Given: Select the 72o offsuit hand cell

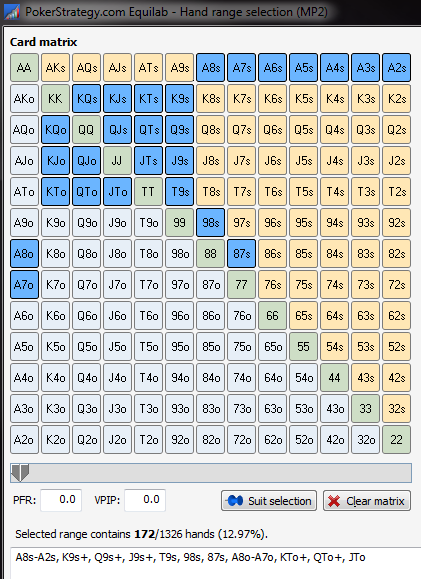Looking at the screenshot, I should coord(242,440).
